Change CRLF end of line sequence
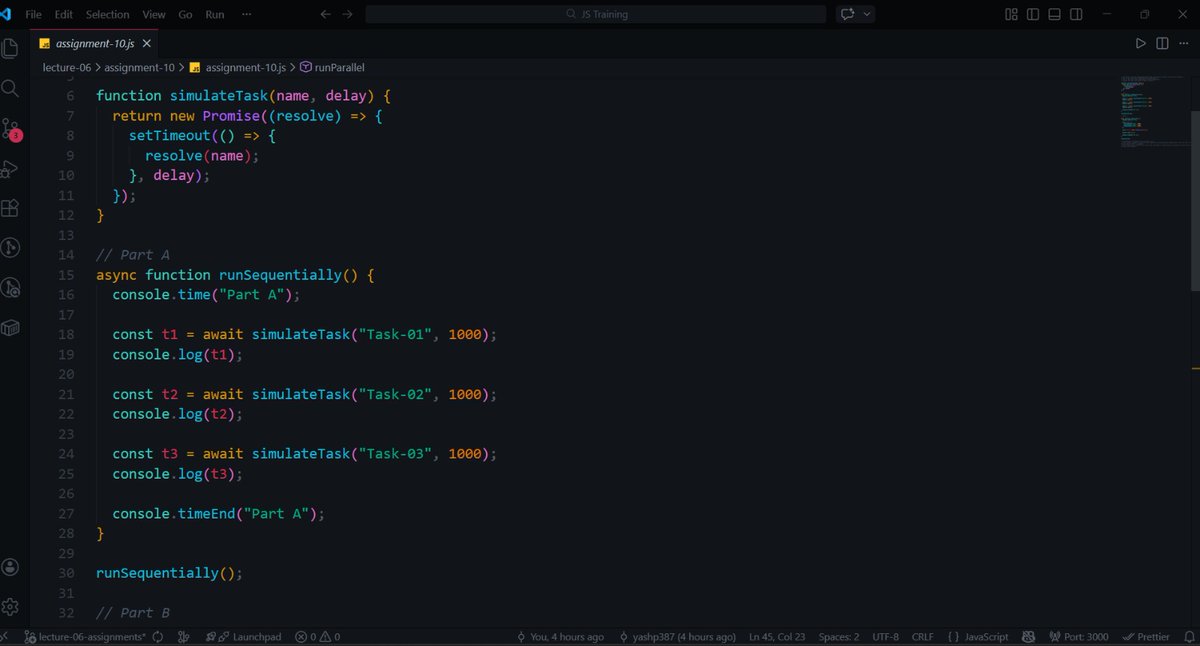This screenshot has width=1200, height=646. [922, 637]
